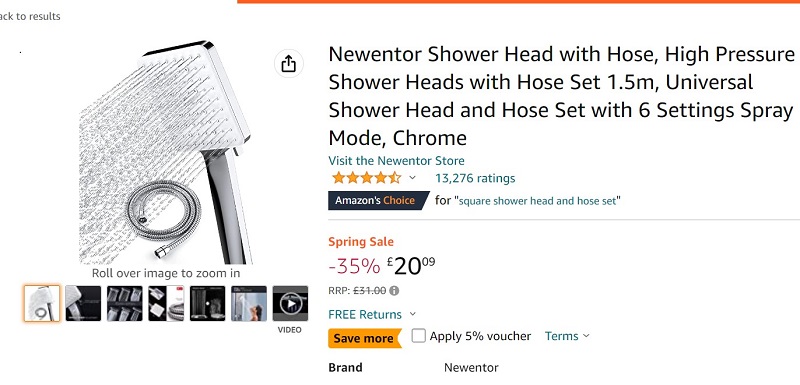
Task: Select the sixth thumbnail with person showering
Action: click(x=249, y=303)
